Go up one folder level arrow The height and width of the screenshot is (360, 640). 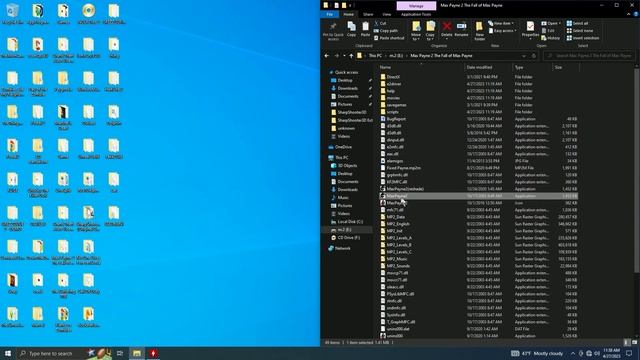pos(351,56)
